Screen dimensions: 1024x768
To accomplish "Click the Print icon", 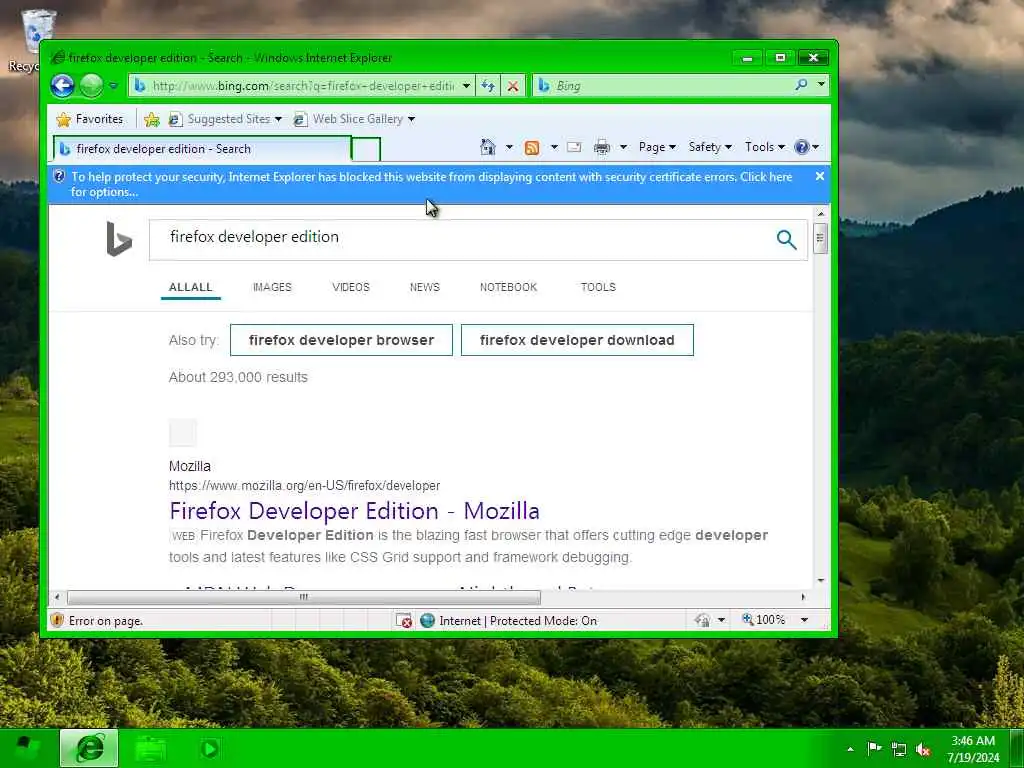I will click(x=601, y=147).
